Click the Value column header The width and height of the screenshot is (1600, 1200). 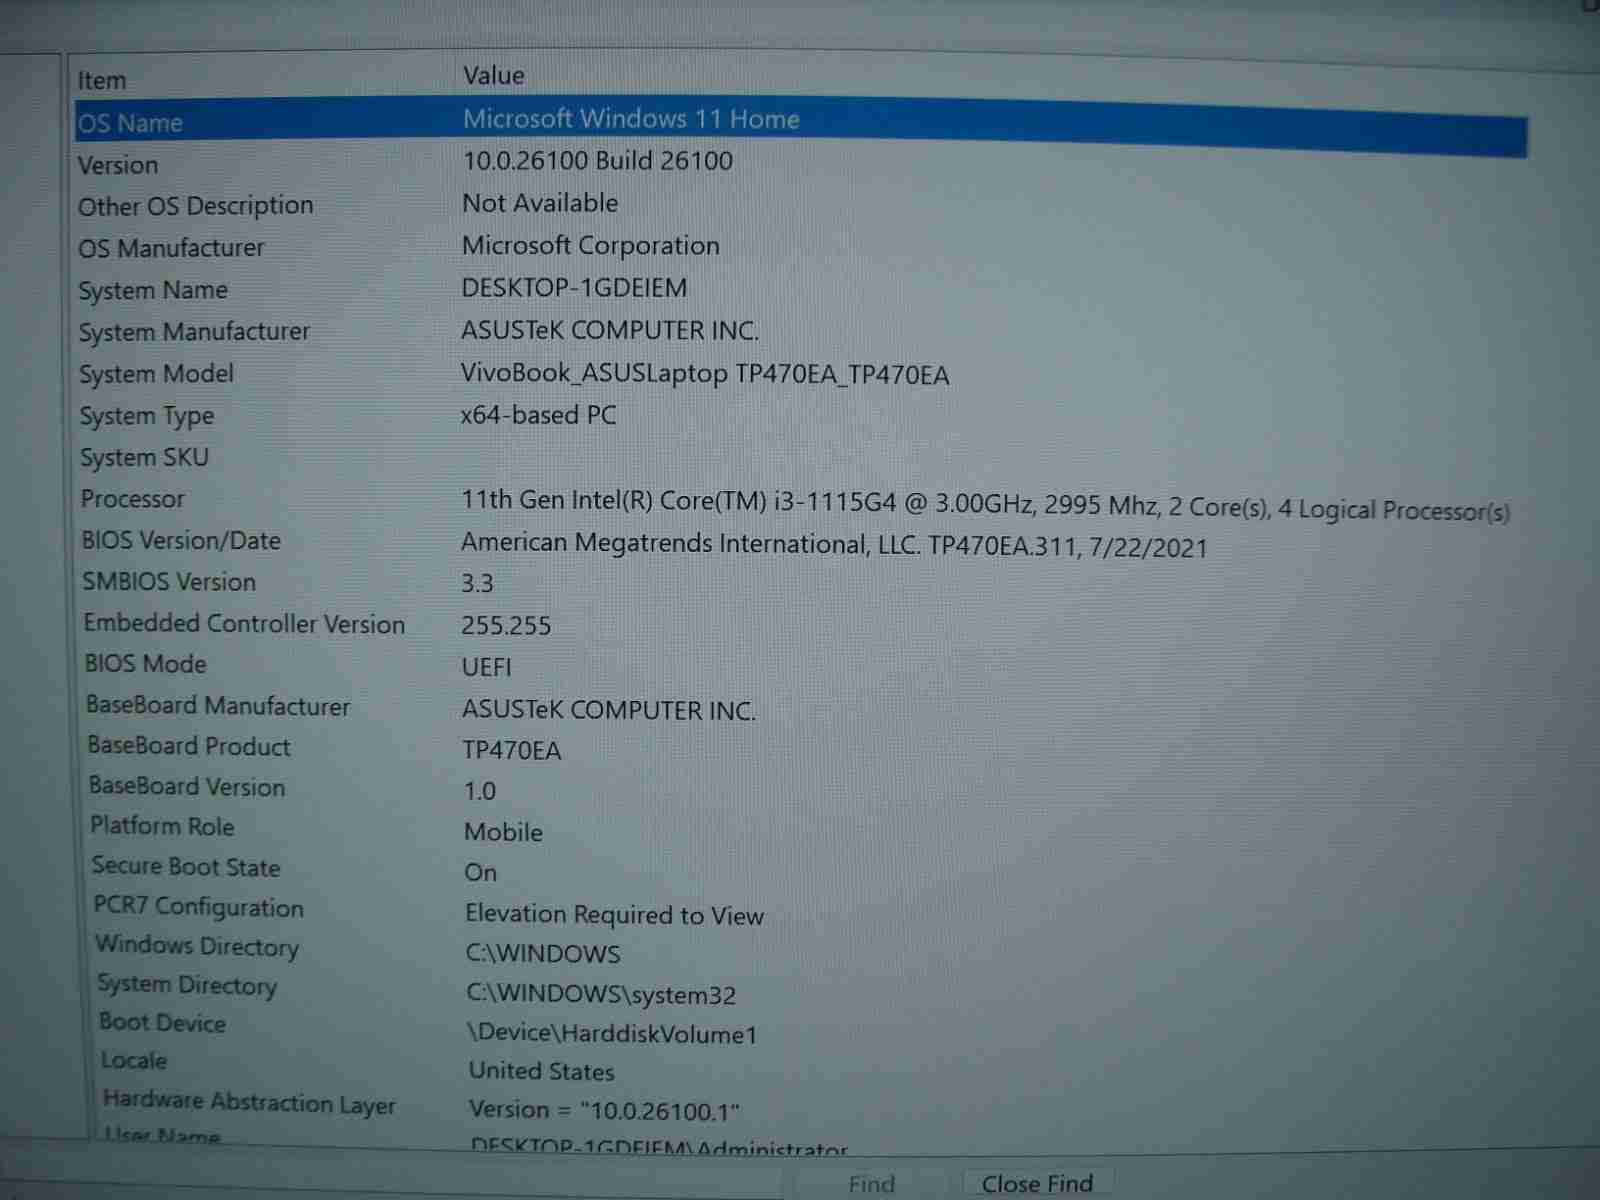(x=493, y=76)
